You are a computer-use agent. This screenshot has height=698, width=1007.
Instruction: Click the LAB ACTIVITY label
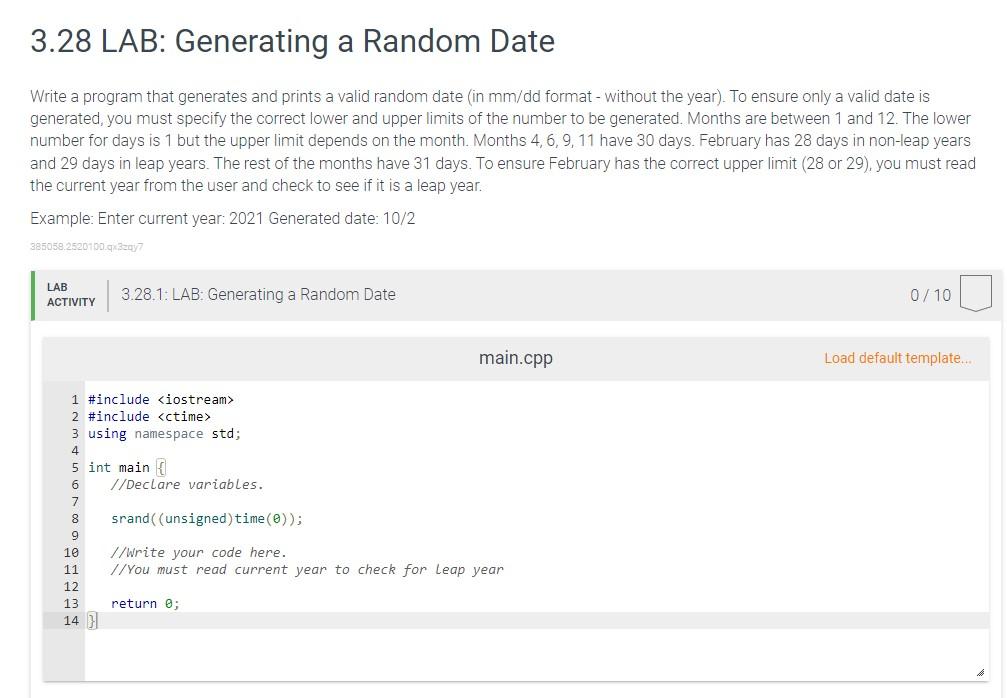[x=71, y=295]
